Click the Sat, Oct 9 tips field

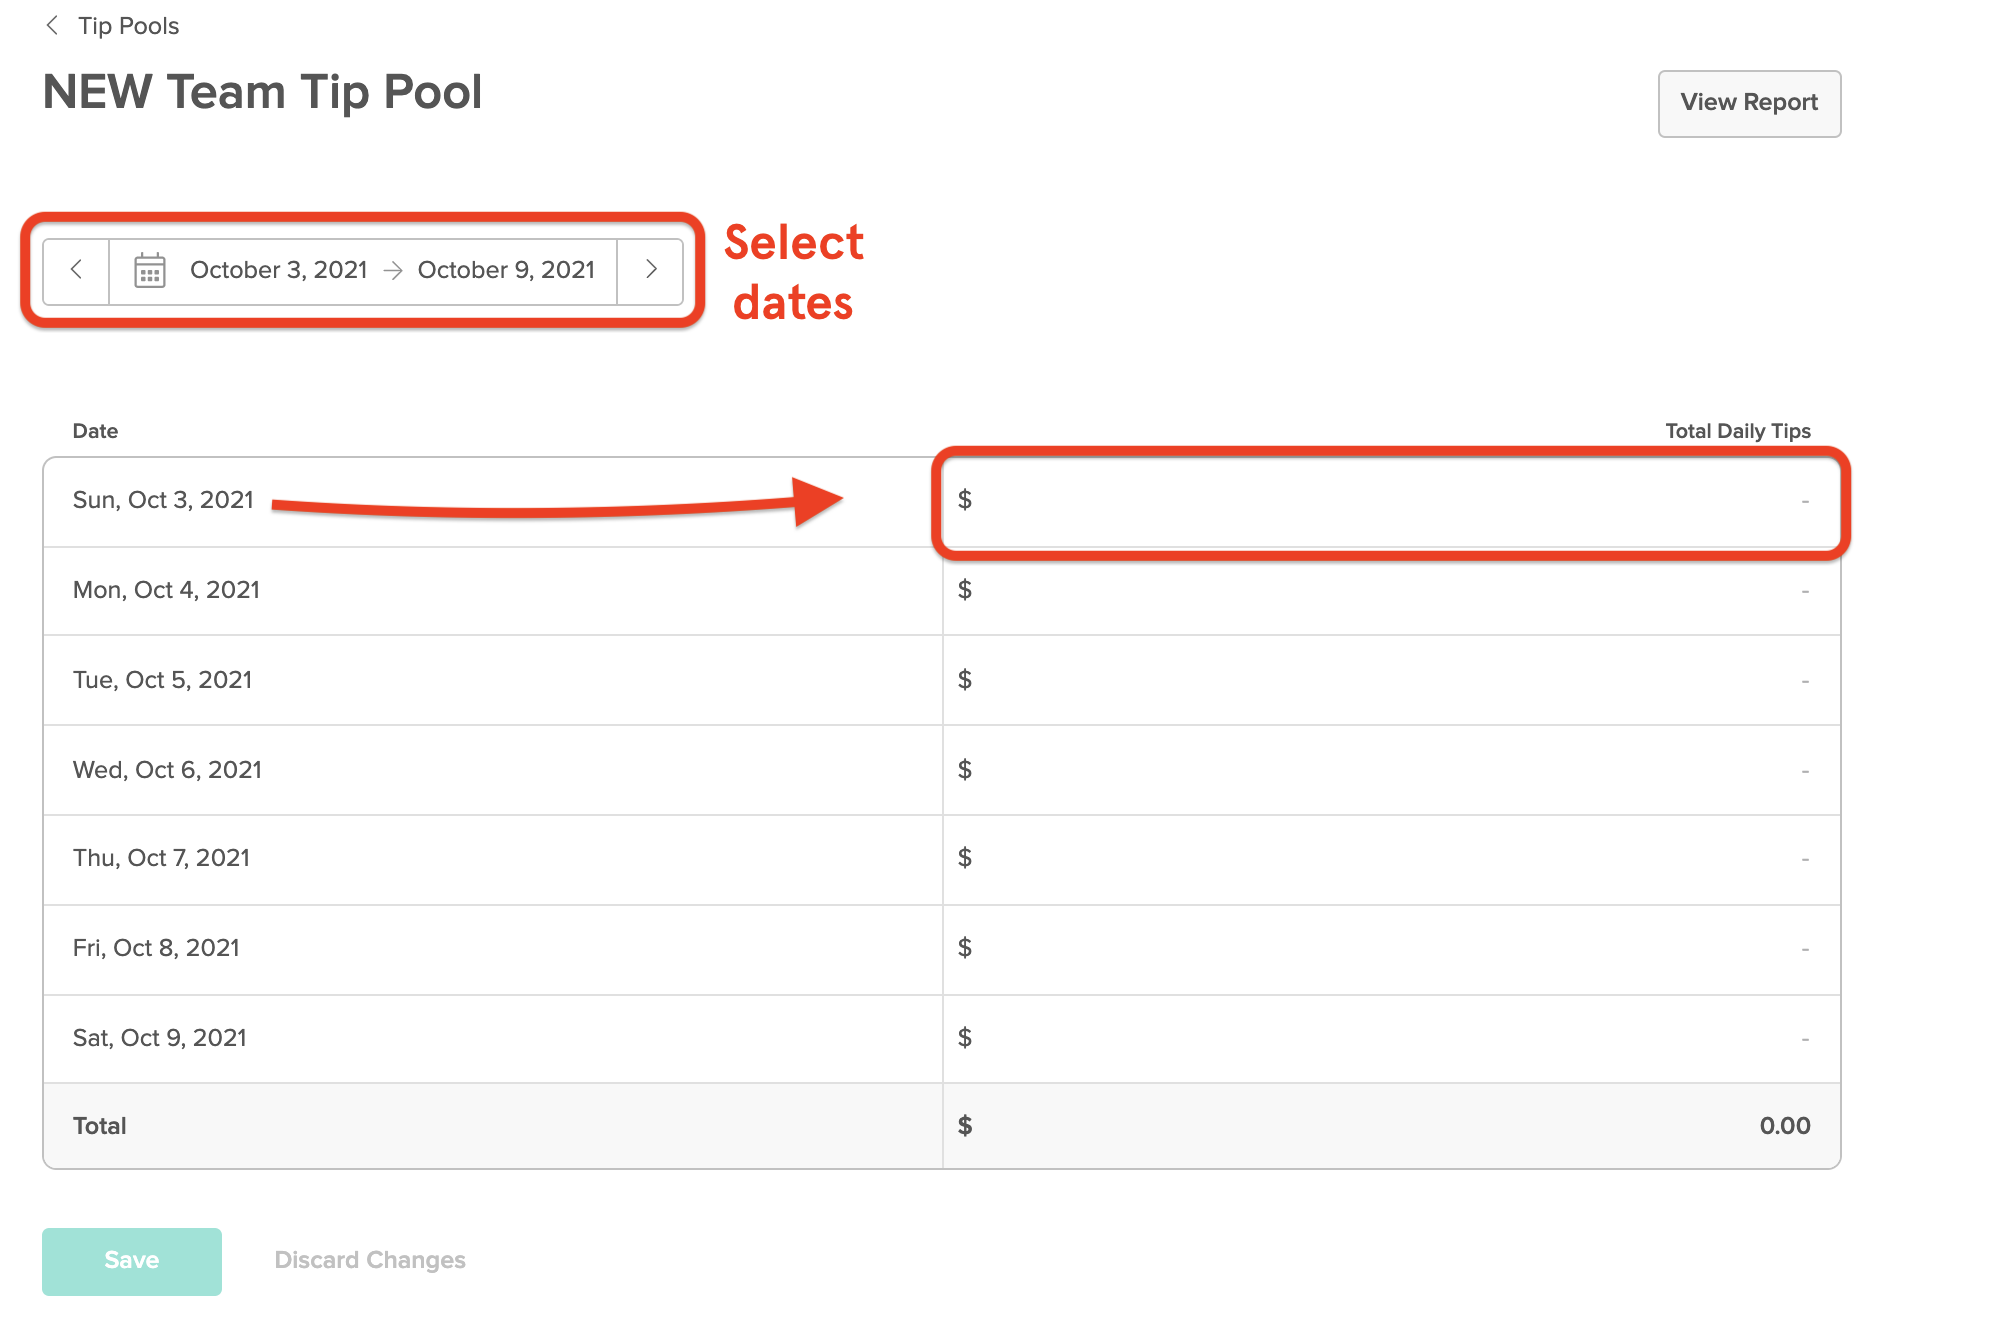point(1390,1038)
